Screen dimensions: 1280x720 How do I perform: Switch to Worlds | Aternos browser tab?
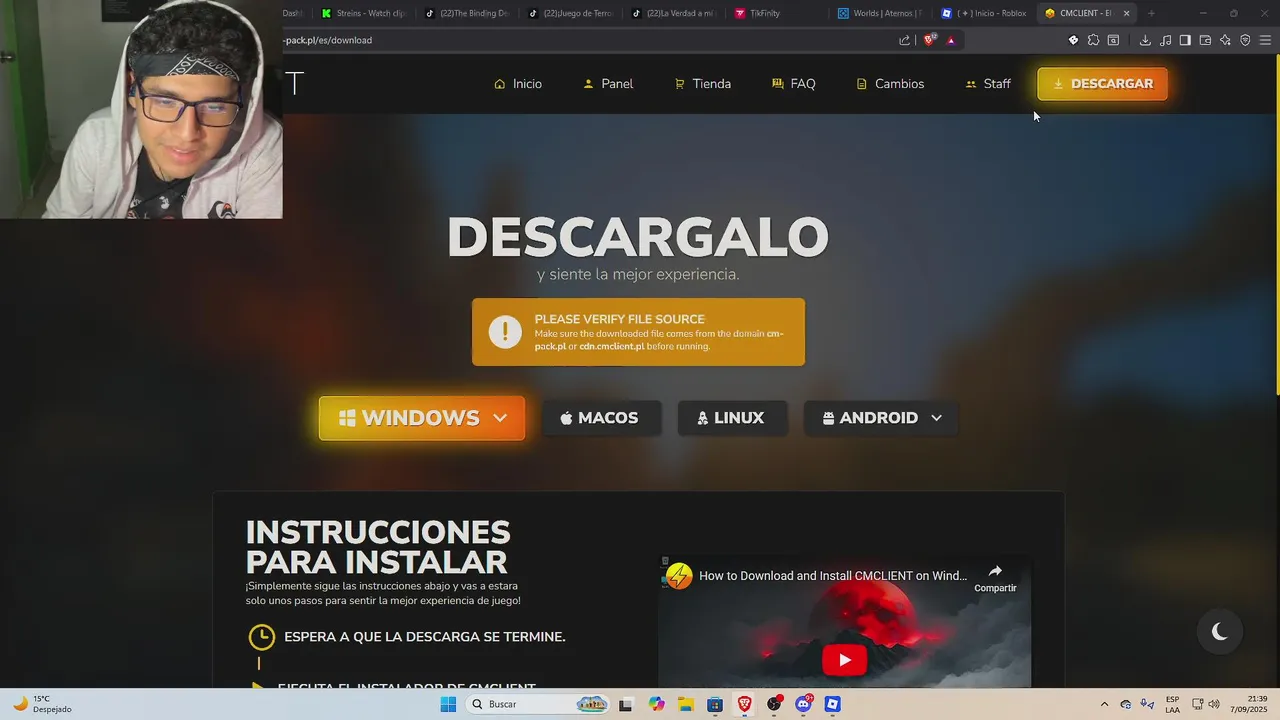pyautogui.click(x=881, y=13)
